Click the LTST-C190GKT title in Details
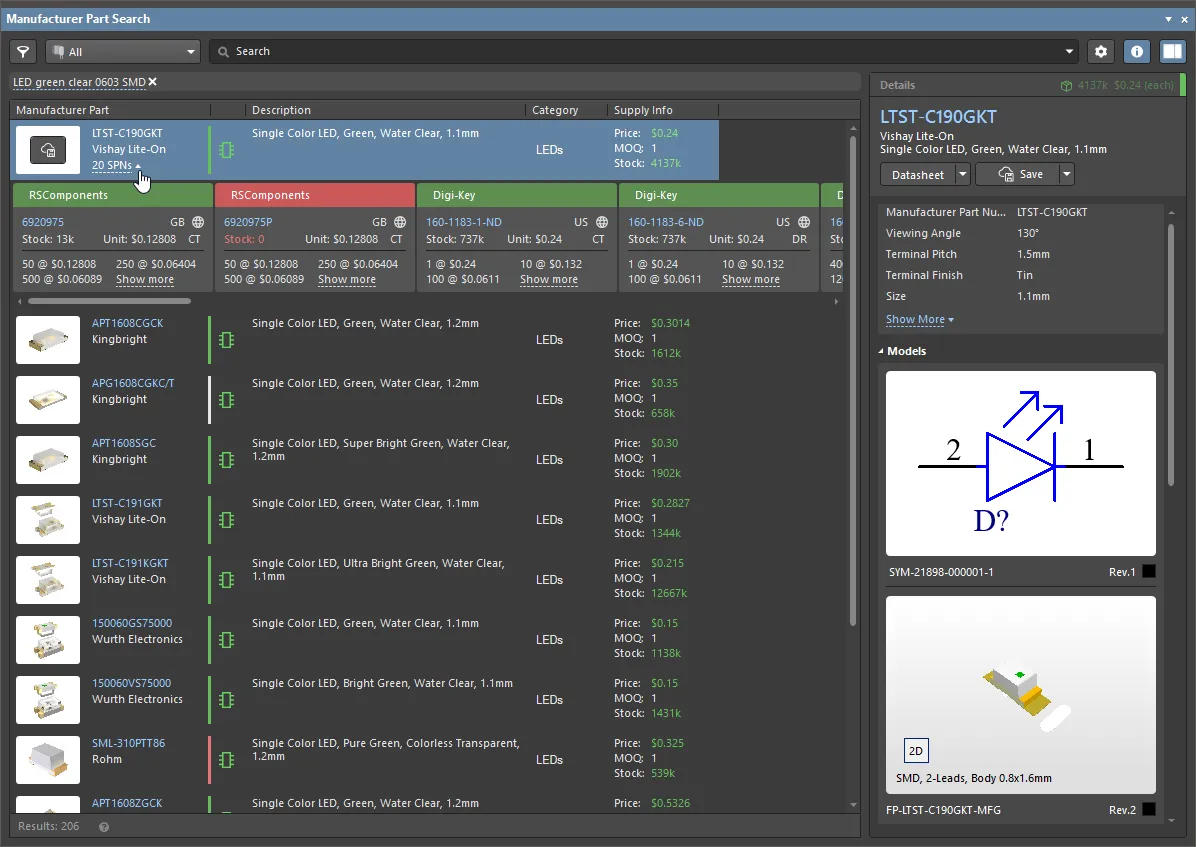 coord(938,117)
